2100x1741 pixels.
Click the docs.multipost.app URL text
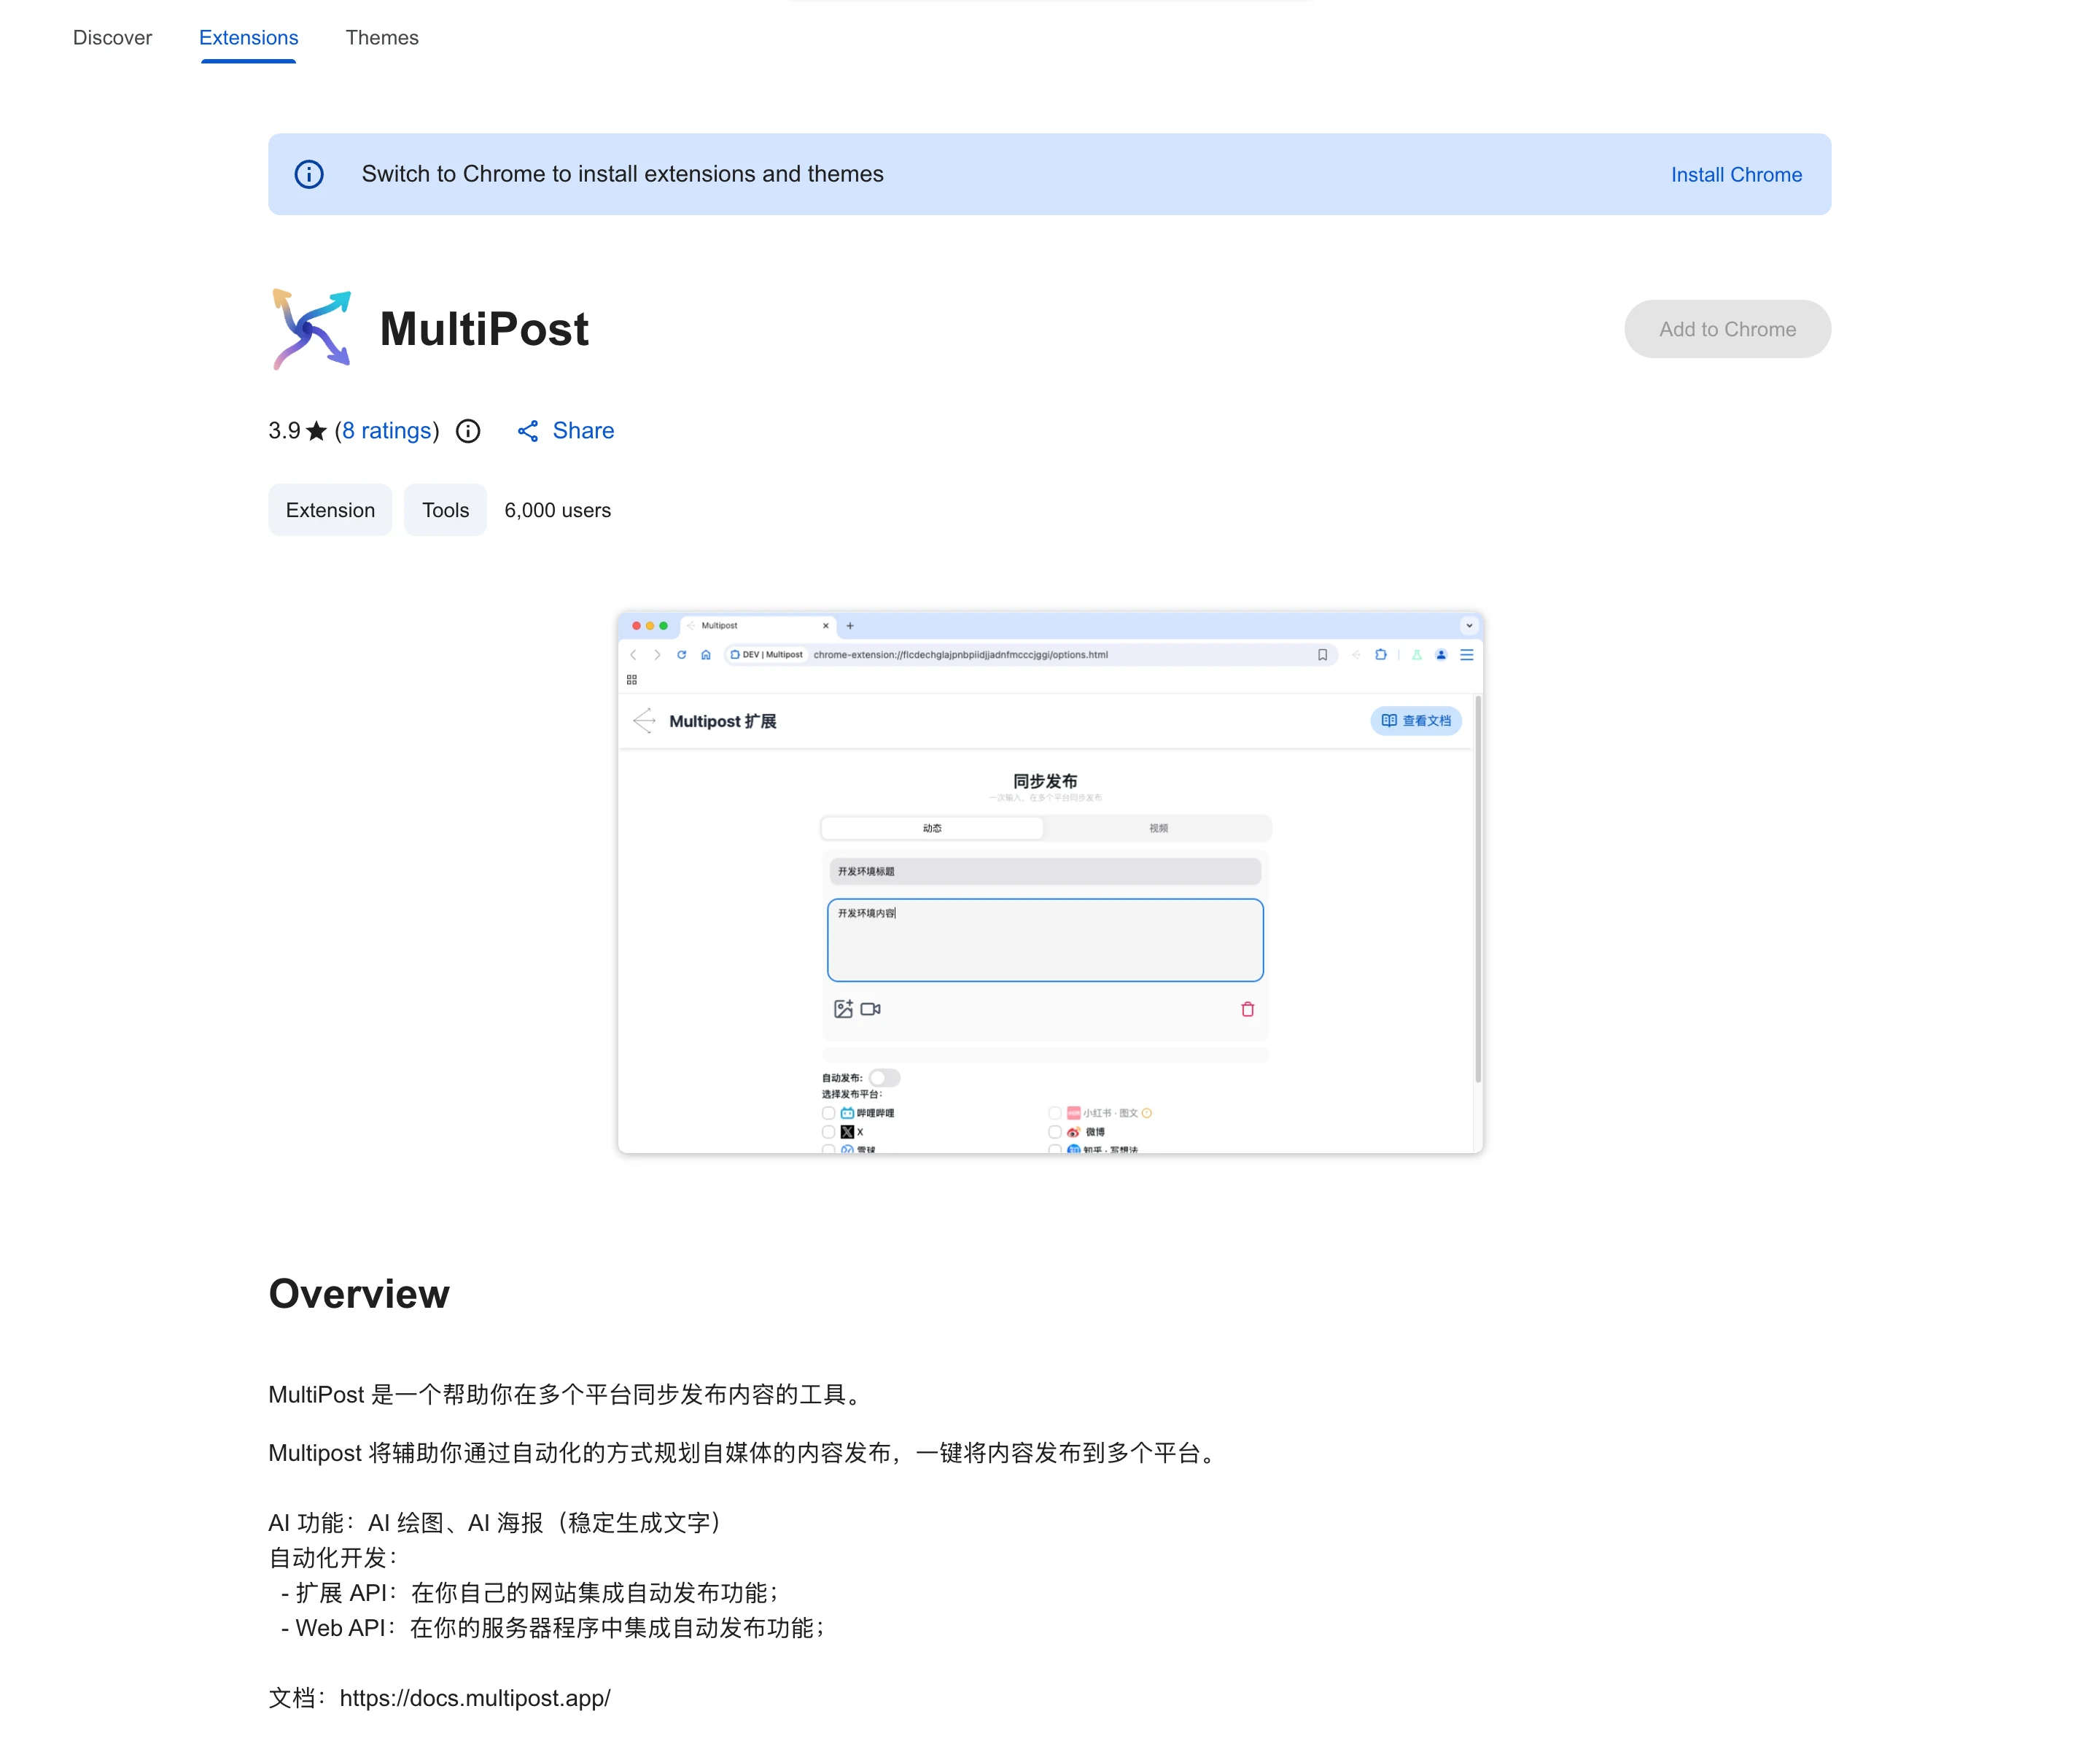point(475,1698)
